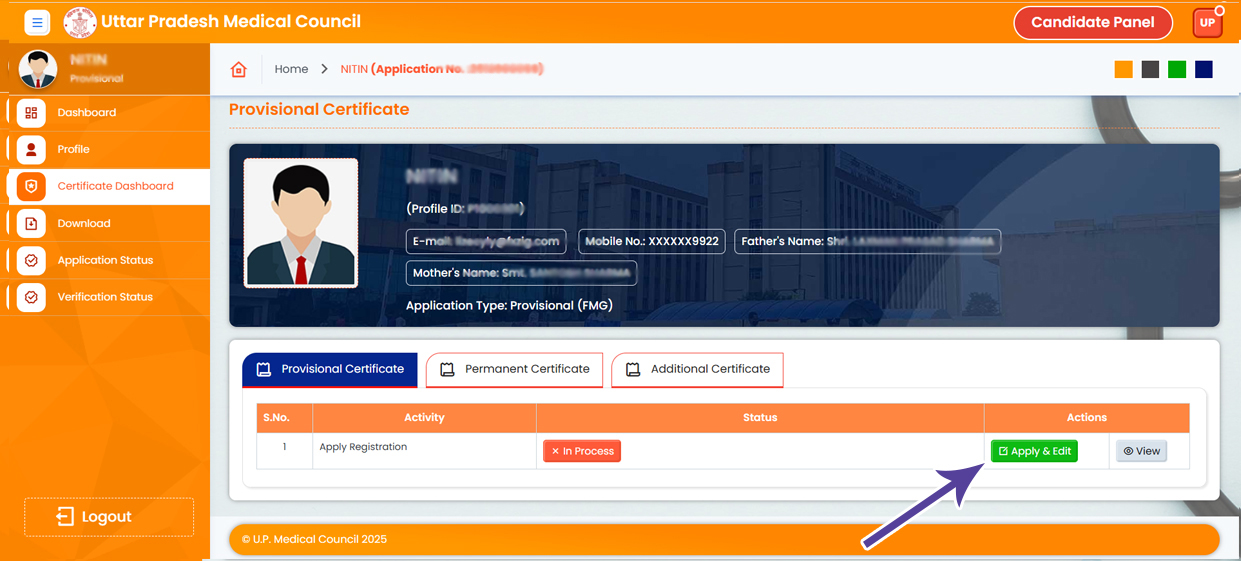Choose the green theme color swatch

point(1177,69)
